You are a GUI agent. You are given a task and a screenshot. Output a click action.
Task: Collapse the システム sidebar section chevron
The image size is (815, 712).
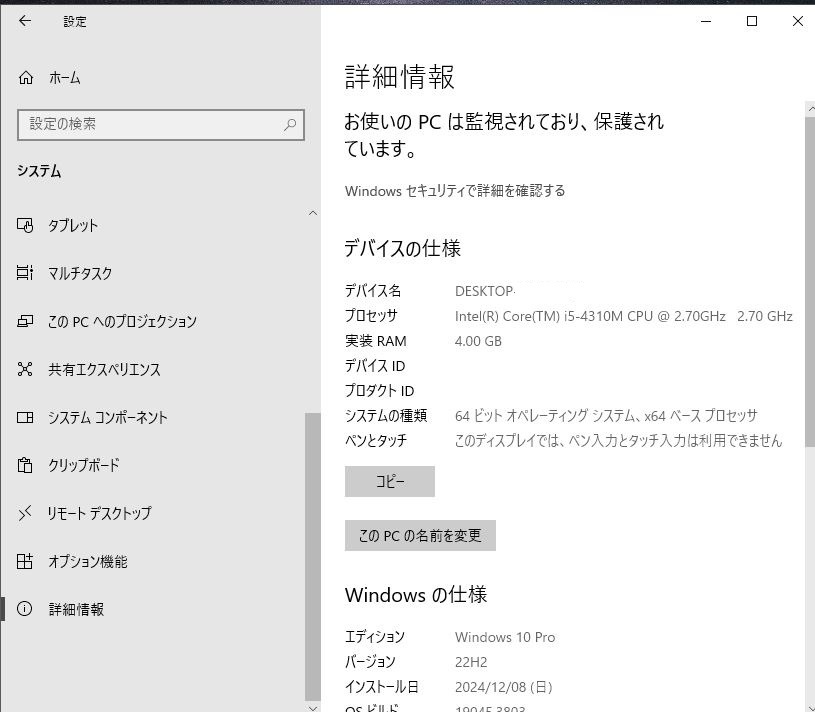point(313,213)
